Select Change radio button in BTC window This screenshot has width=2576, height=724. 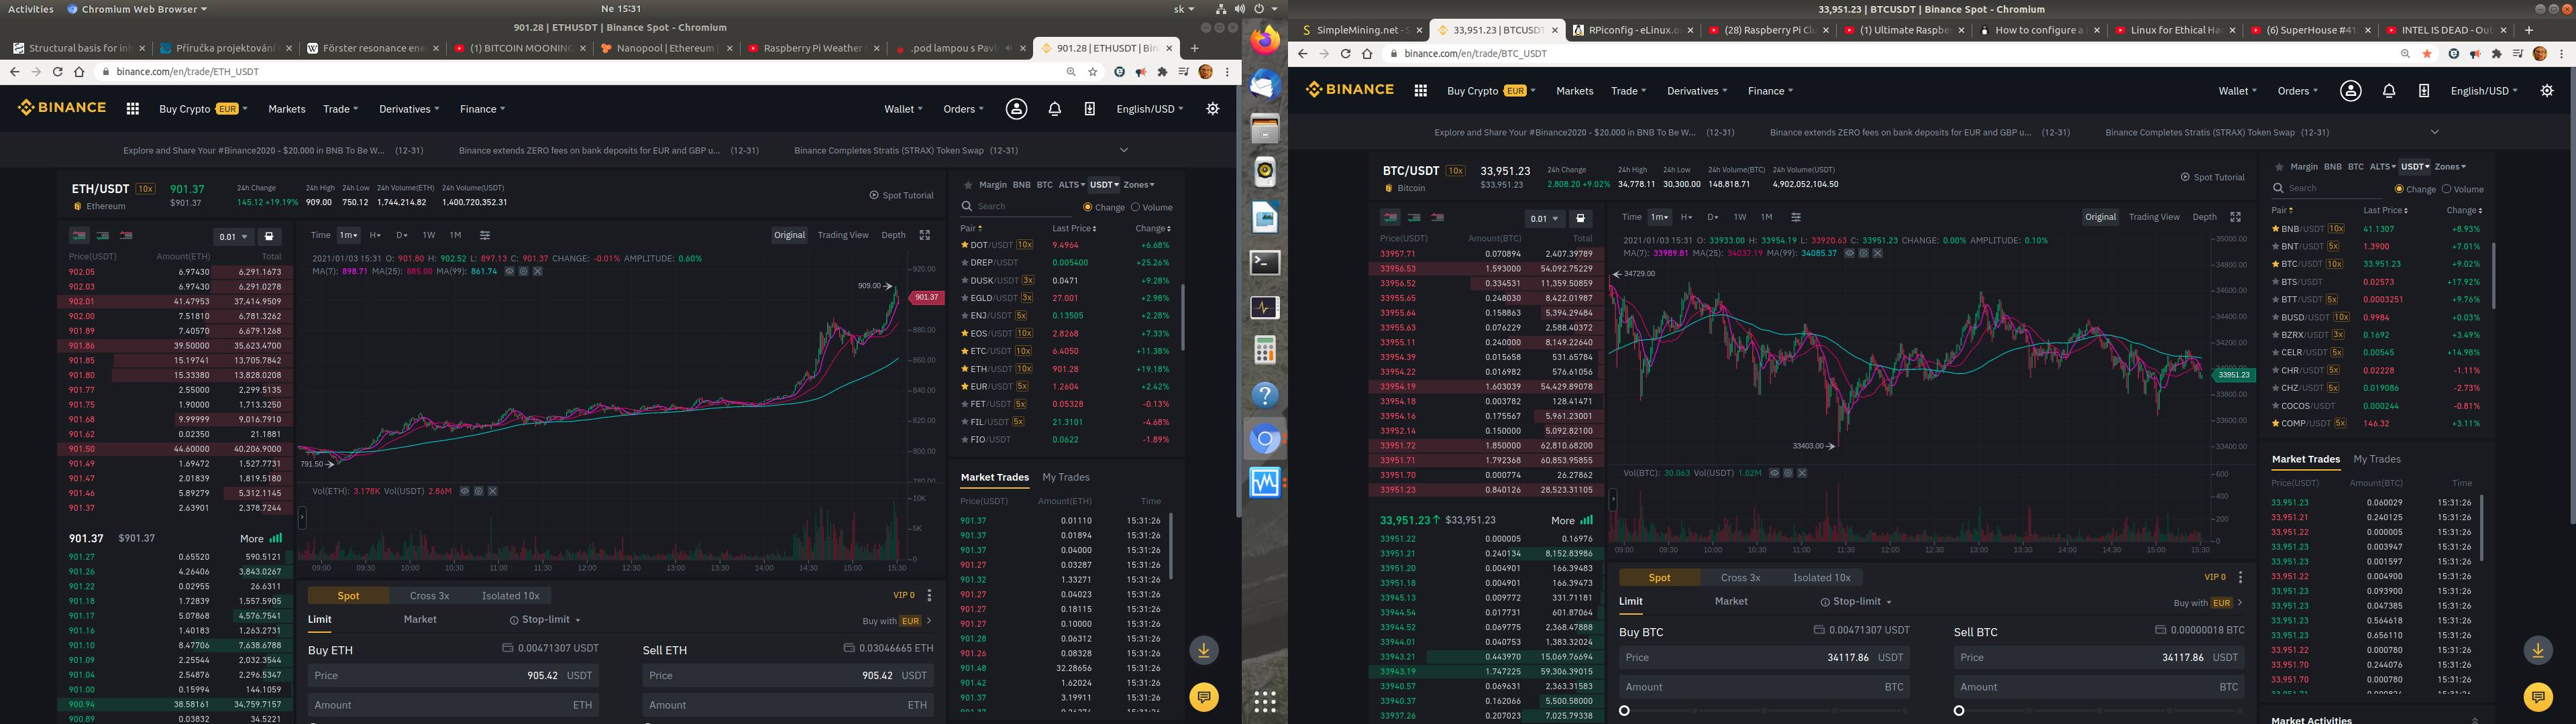[2399, 189]
